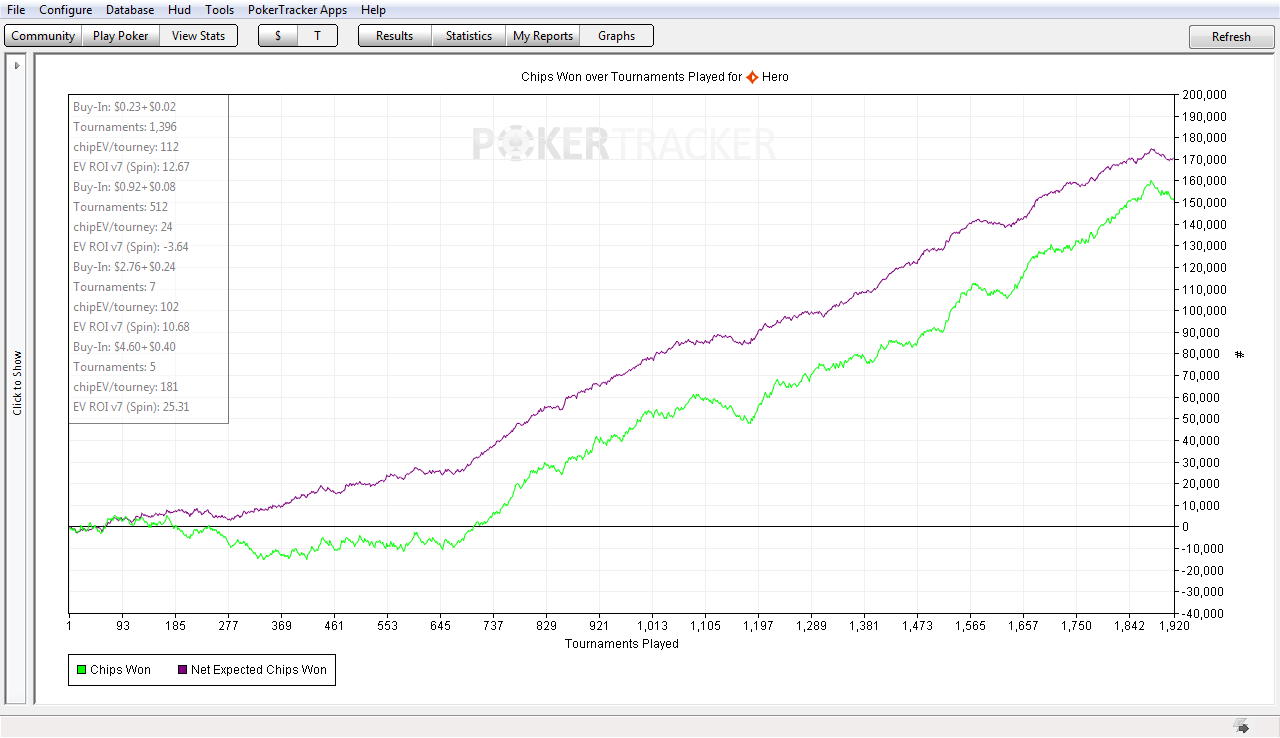Screen dimensions: 1280x738
Task: Click the 'Tournaments: 7' line
Action: (114, 287)
